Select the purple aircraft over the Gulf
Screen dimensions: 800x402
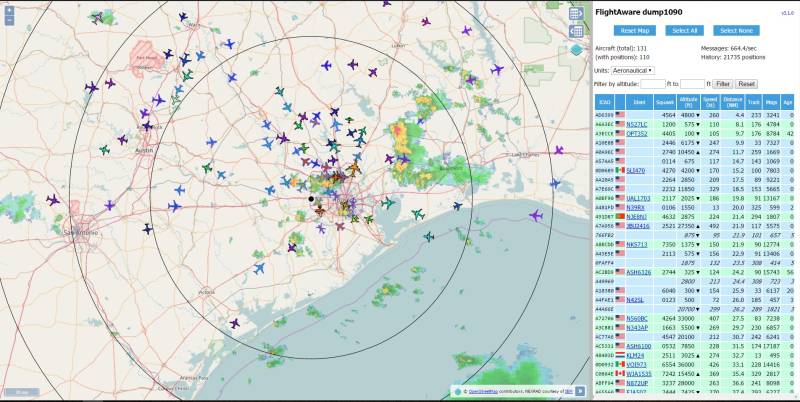tap(535, 215)
